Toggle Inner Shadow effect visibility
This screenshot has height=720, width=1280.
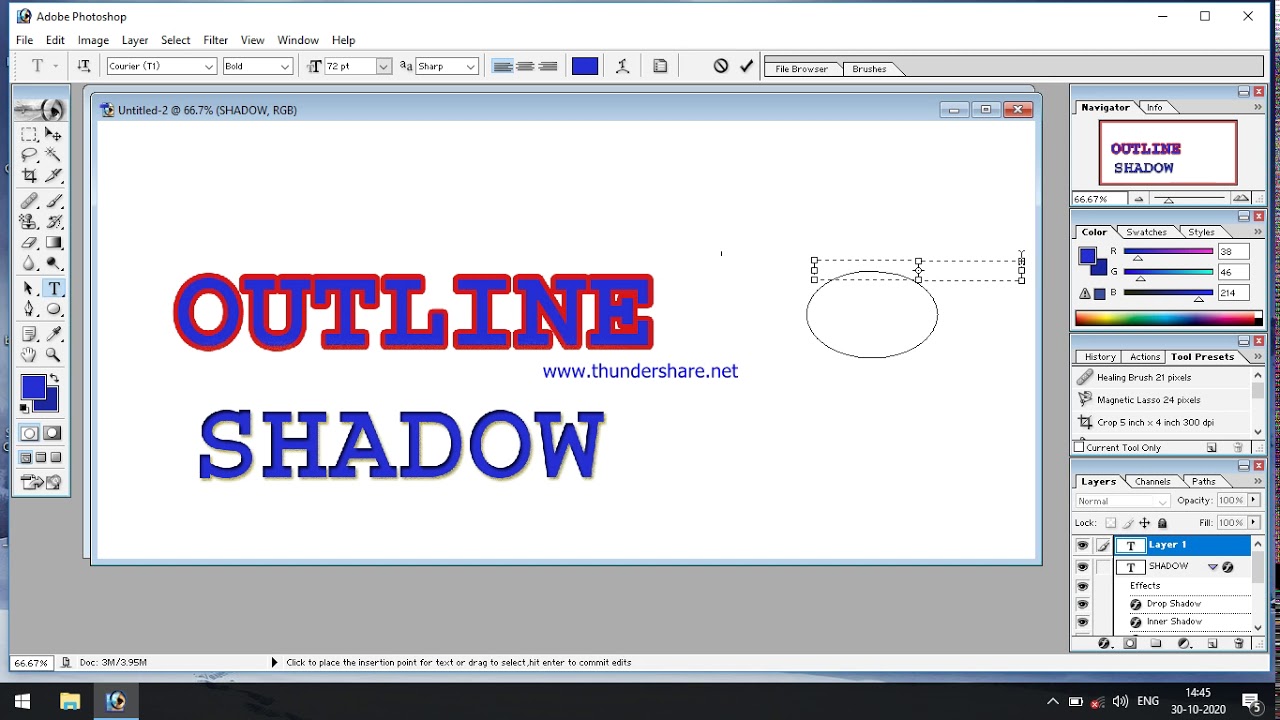[1082, 622]
